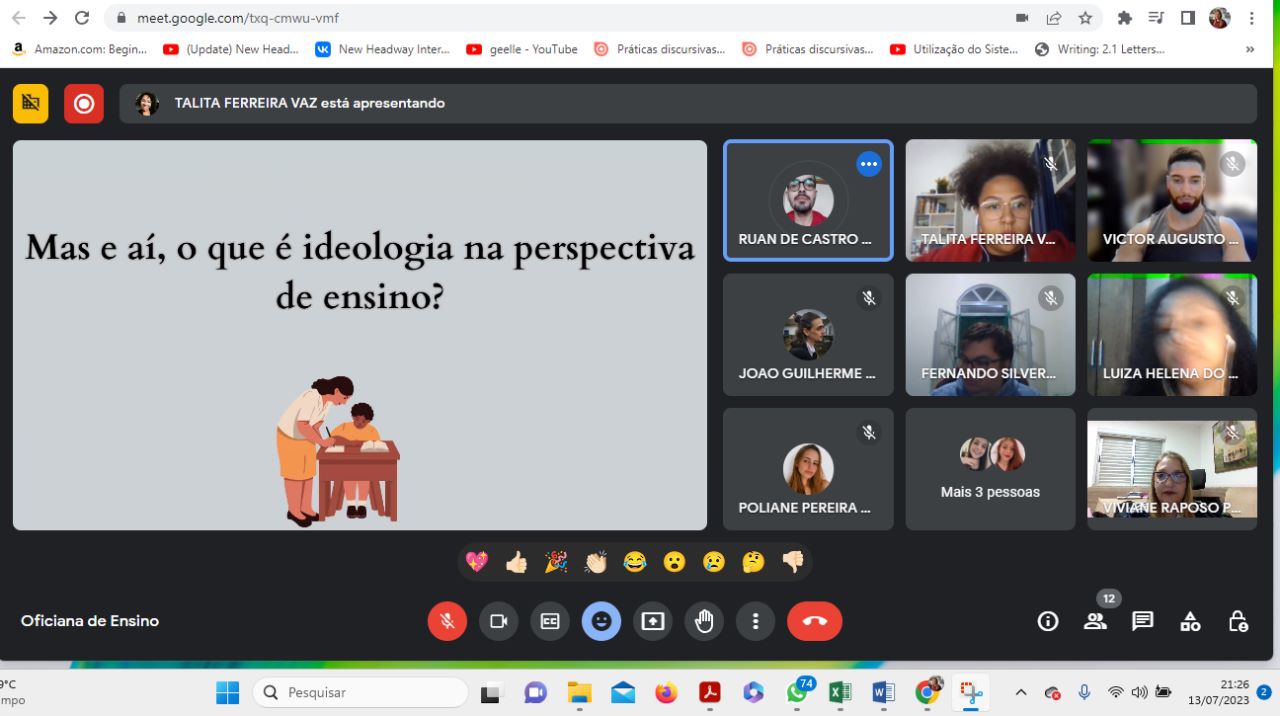Open Firefox from the taskbar

667,692
